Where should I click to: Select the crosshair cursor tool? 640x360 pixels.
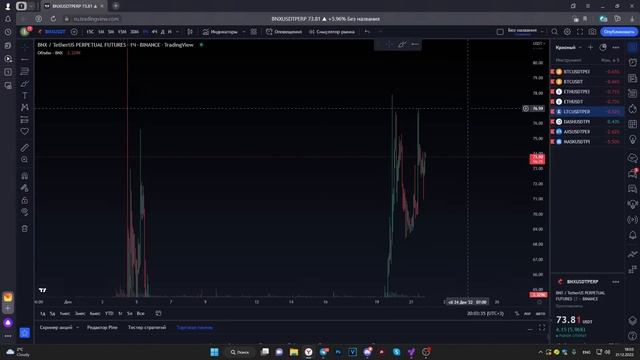(25, 47)
